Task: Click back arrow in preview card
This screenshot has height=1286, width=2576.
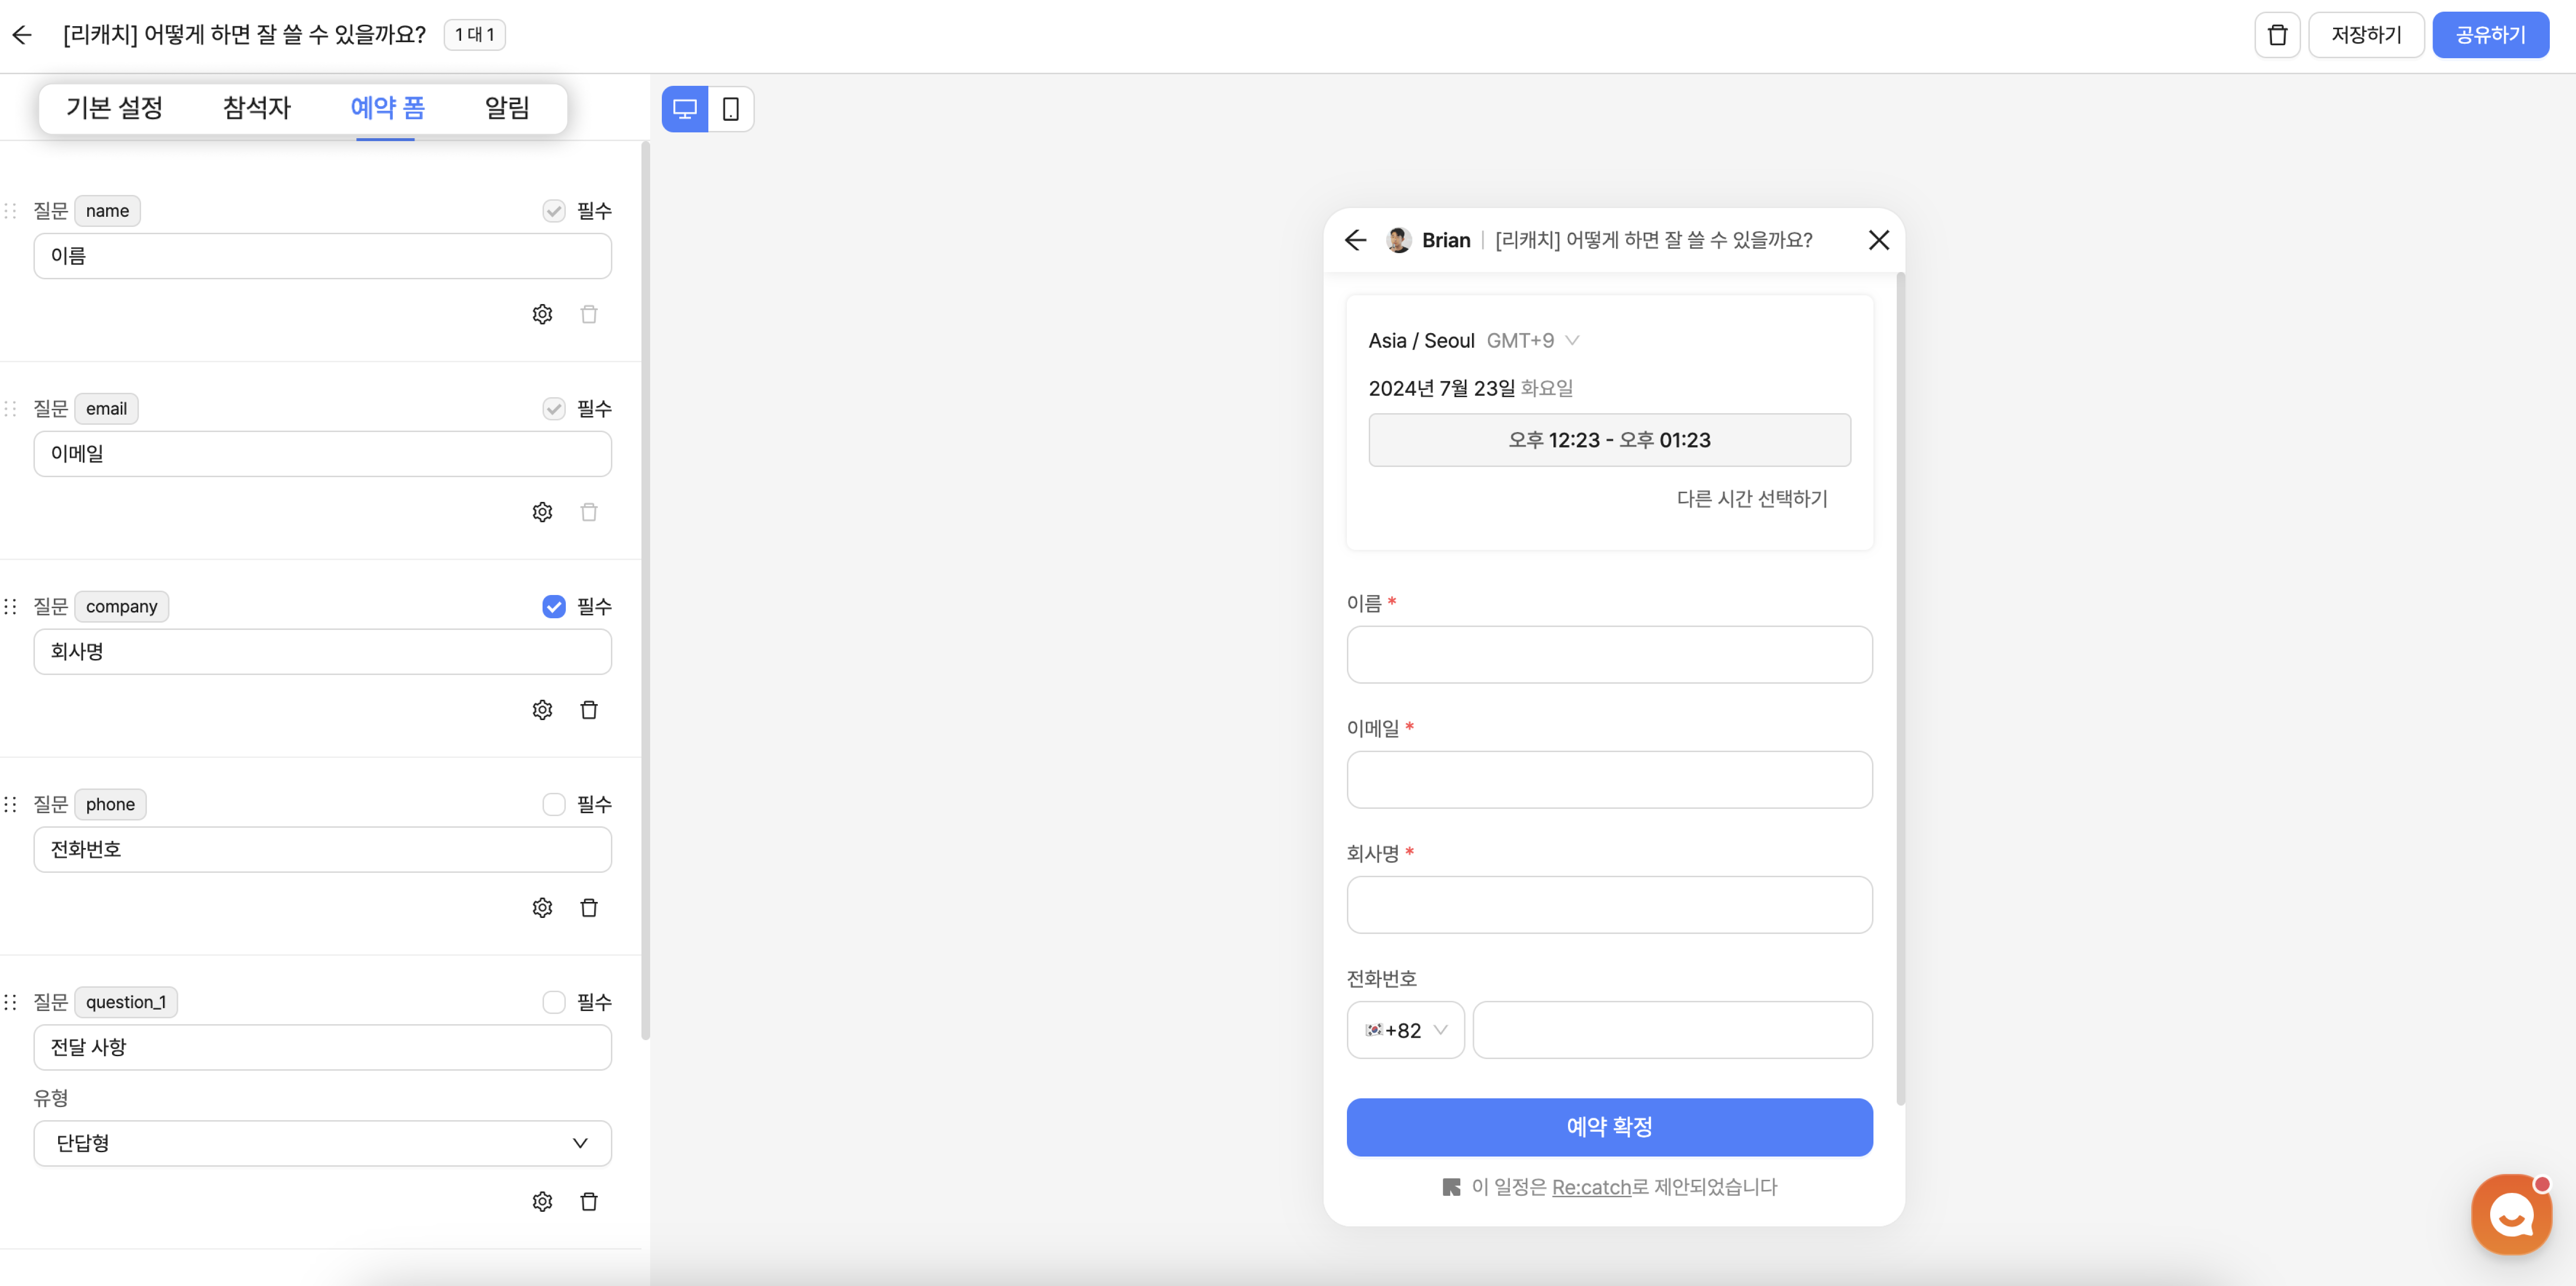Action: pos(1355,240)
